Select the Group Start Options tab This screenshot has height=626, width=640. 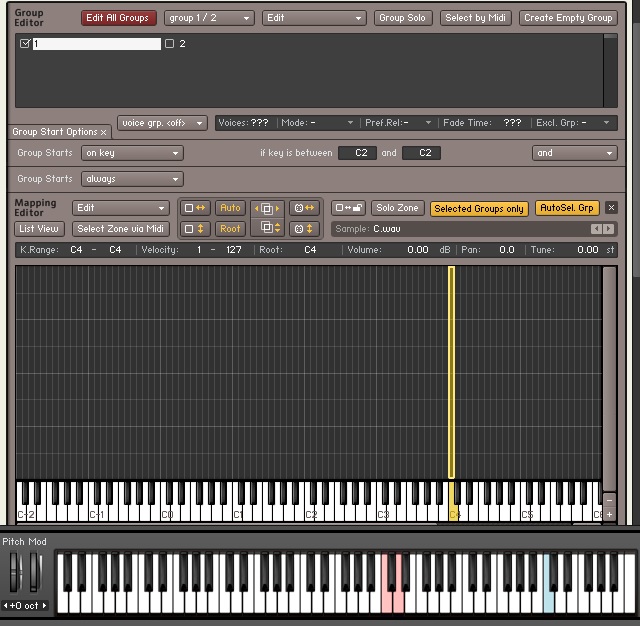[x=55, y=132]
